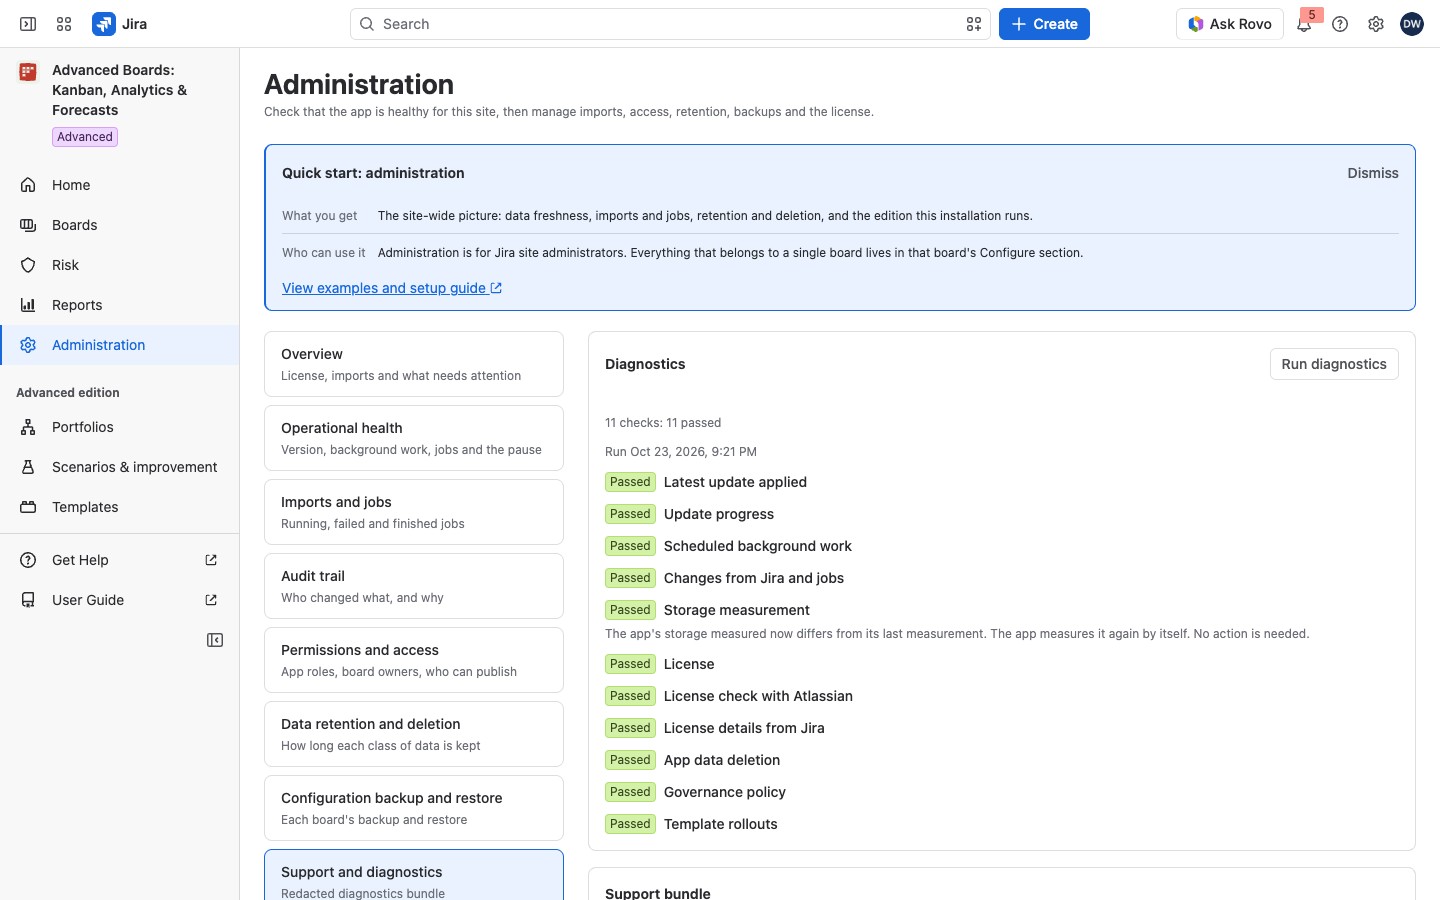Click Run diagnostics button

pos(1334,364)
